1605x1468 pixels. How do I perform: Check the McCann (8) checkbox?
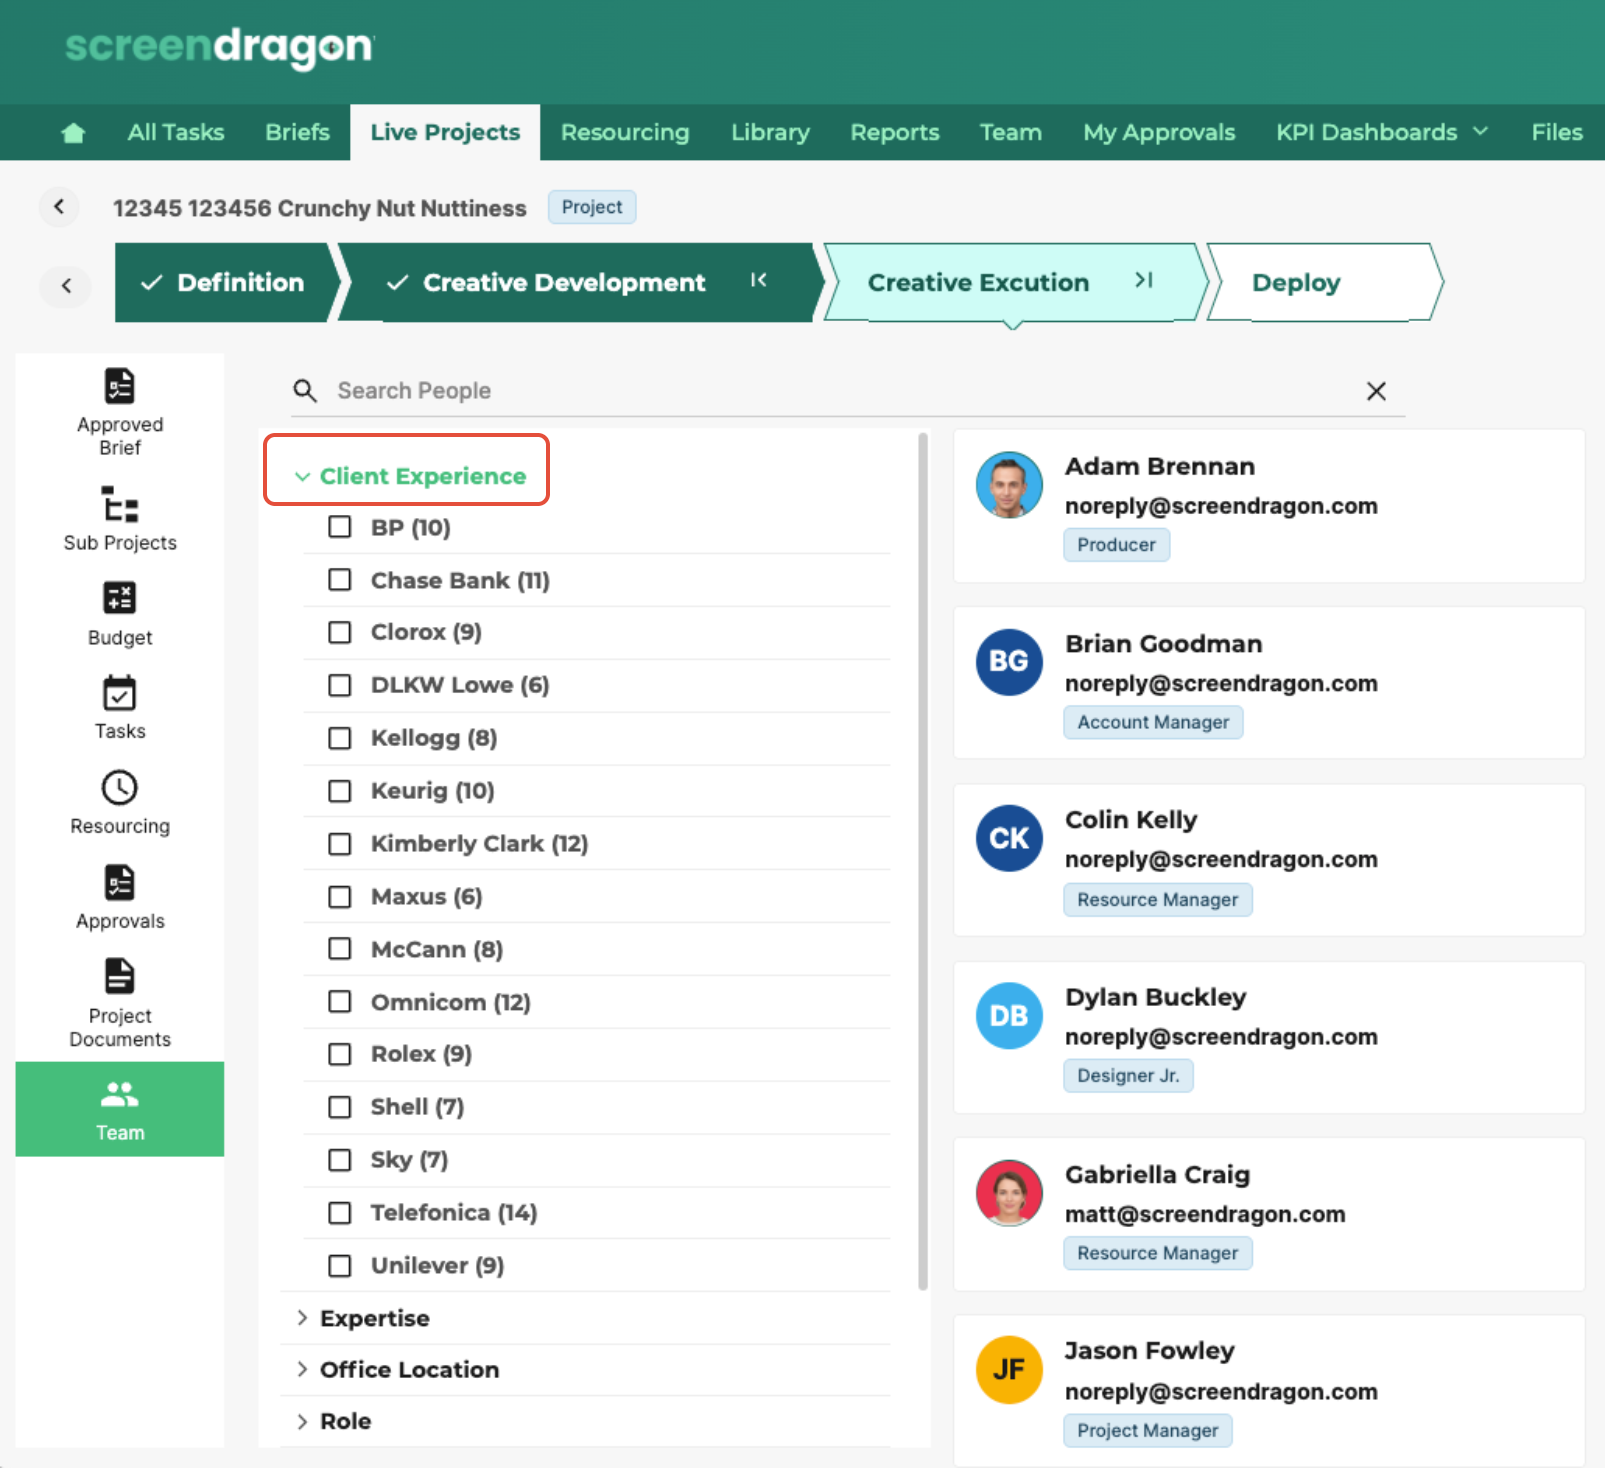click(x=340, y=949)
